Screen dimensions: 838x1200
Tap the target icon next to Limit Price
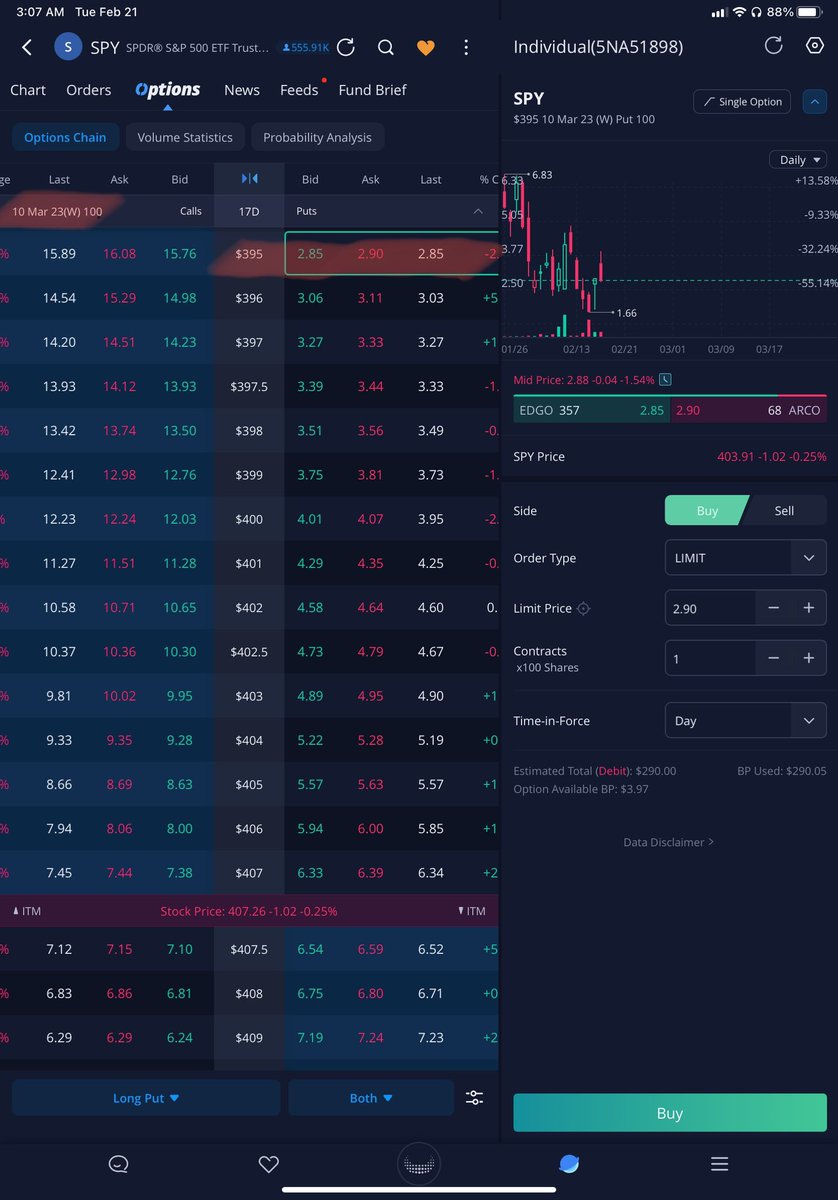tap(584, 608)
